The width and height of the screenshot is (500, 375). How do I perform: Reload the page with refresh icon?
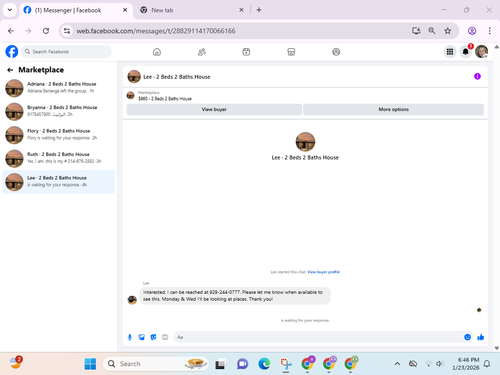tap(46, 31)
